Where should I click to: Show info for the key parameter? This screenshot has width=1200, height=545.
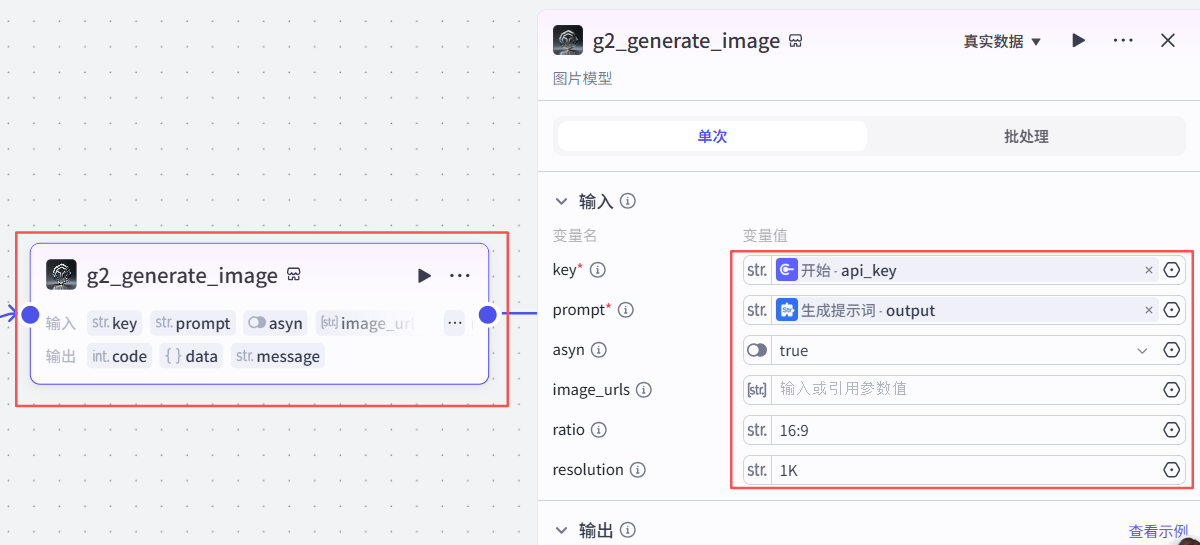coord(598,270)
